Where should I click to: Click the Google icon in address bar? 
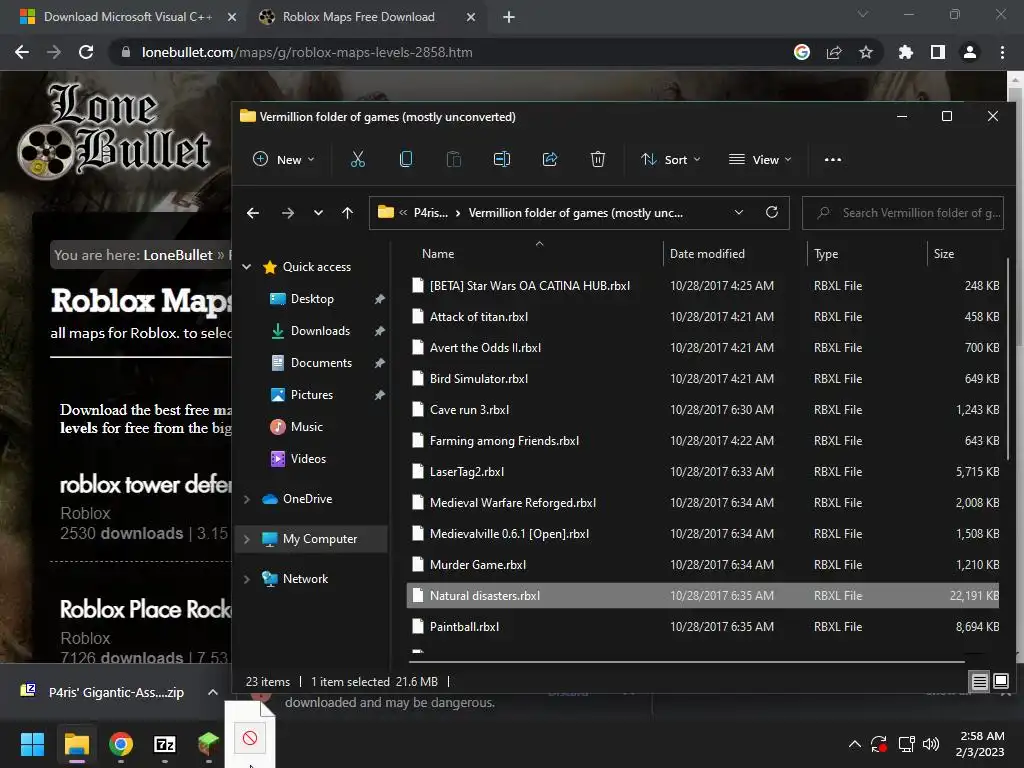pos(802,52)
